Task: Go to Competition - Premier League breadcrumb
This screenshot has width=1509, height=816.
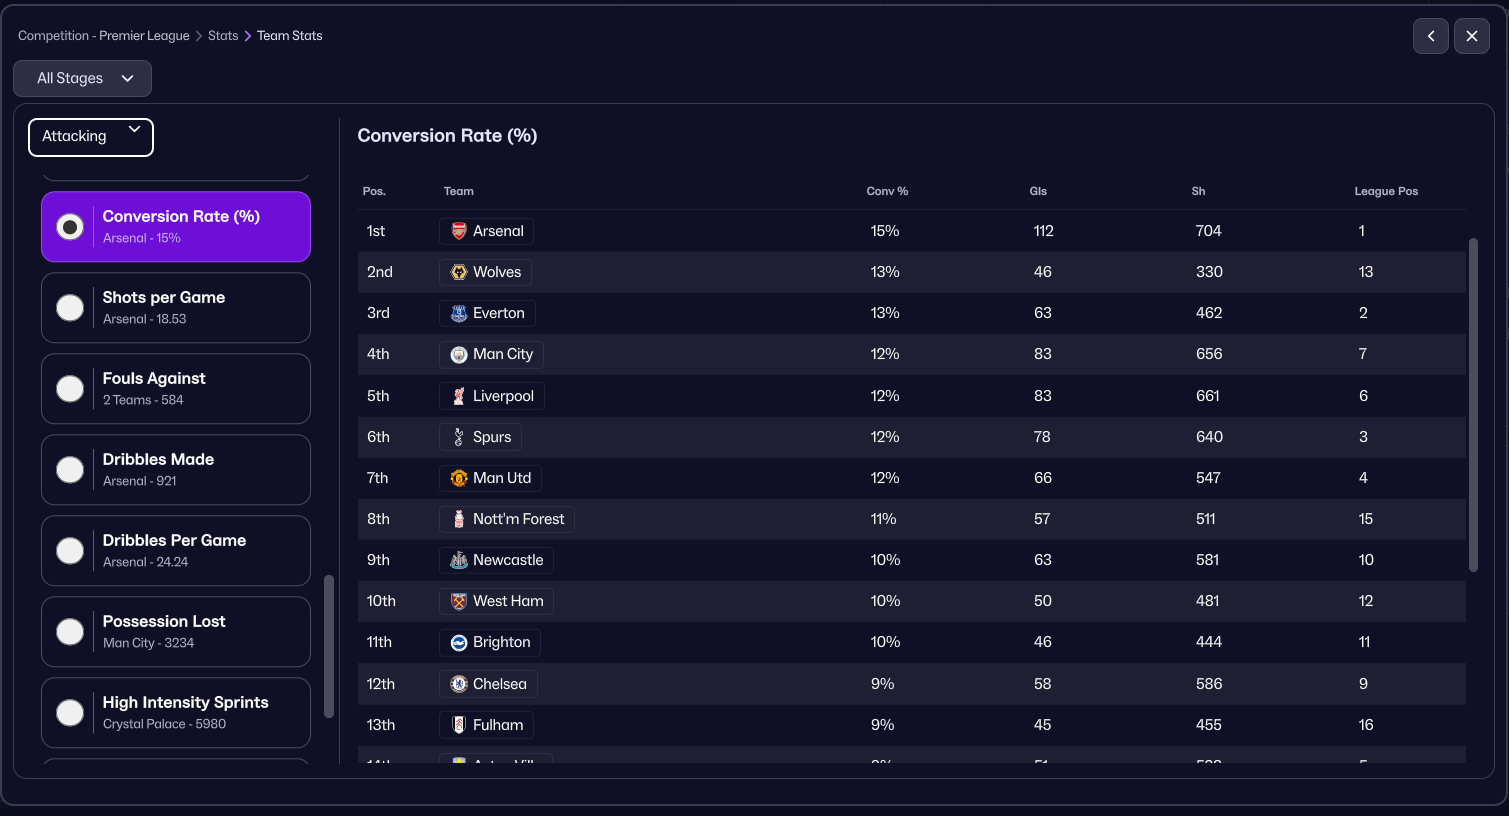Action: click(x=104, y=36)
